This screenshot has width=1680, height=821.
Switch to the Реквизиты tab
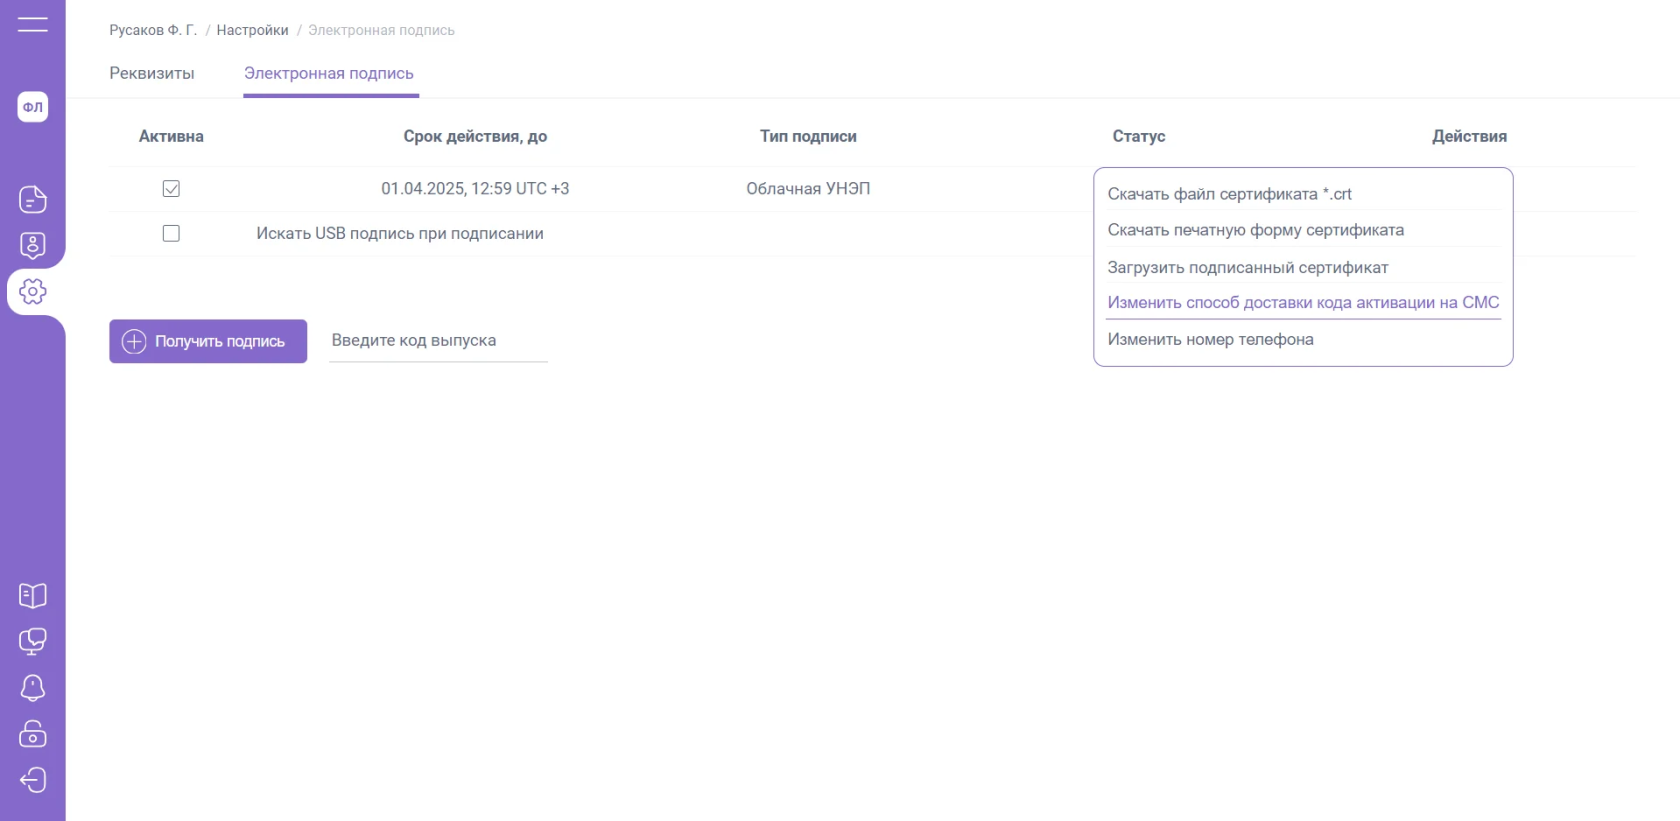pyautogui.click(x=152, y=73)
